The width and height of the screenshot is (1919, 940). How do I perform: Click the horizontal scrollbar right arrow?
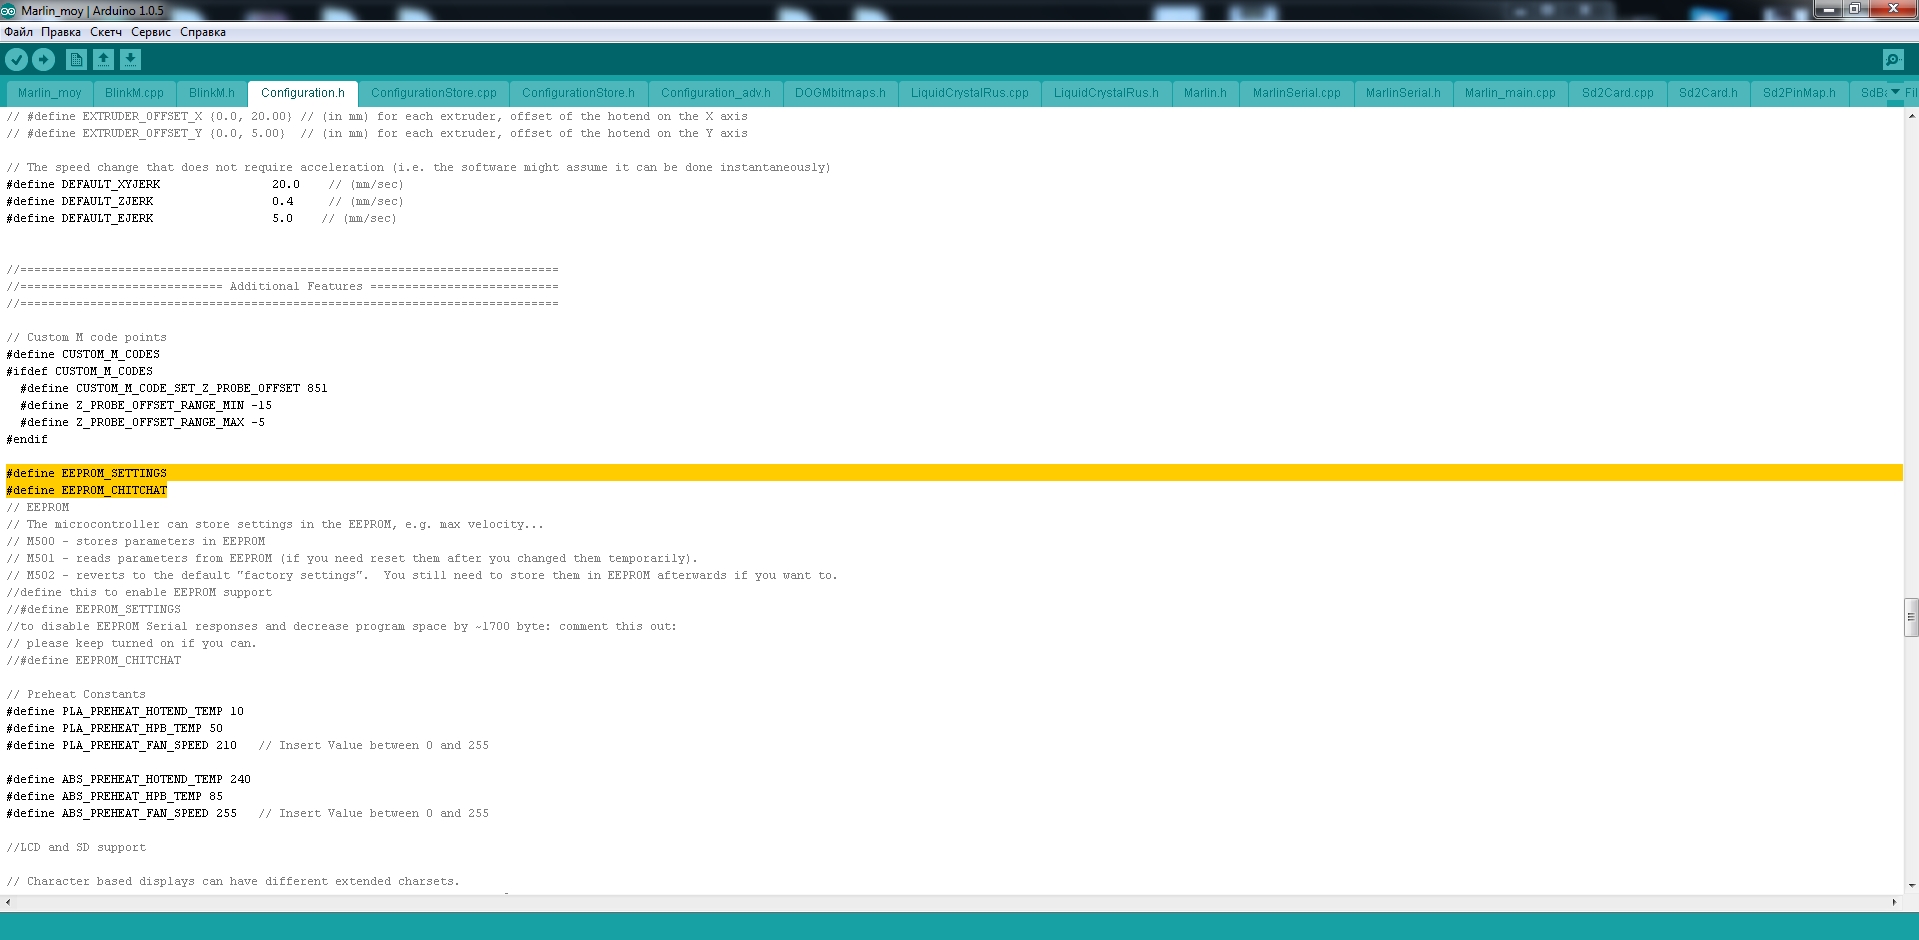click(x=1894, y=902)
